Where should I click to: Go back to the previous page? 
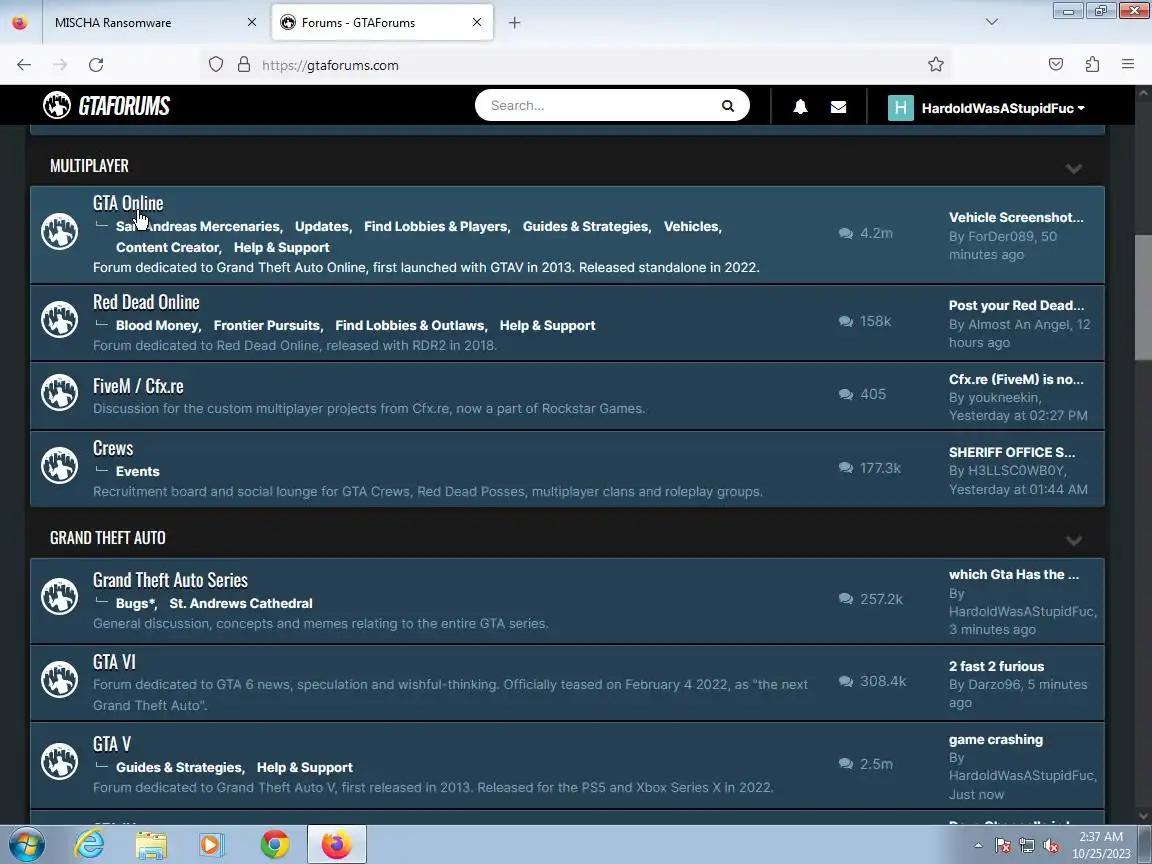[x=24, y=65]
